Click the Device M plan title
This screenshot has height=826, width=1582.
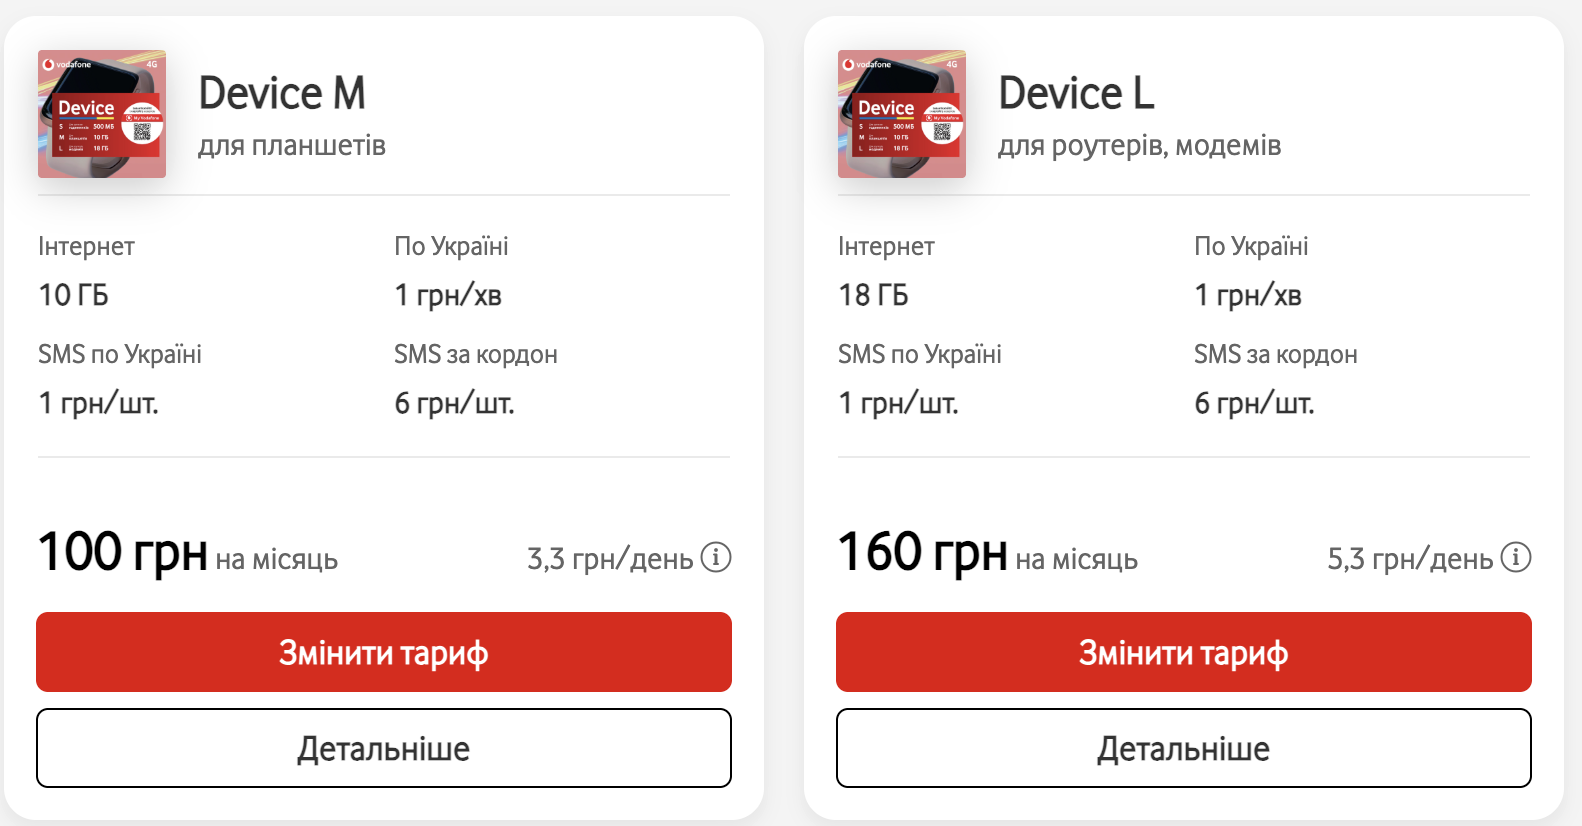pyautogui.click(x=282, y=94)
